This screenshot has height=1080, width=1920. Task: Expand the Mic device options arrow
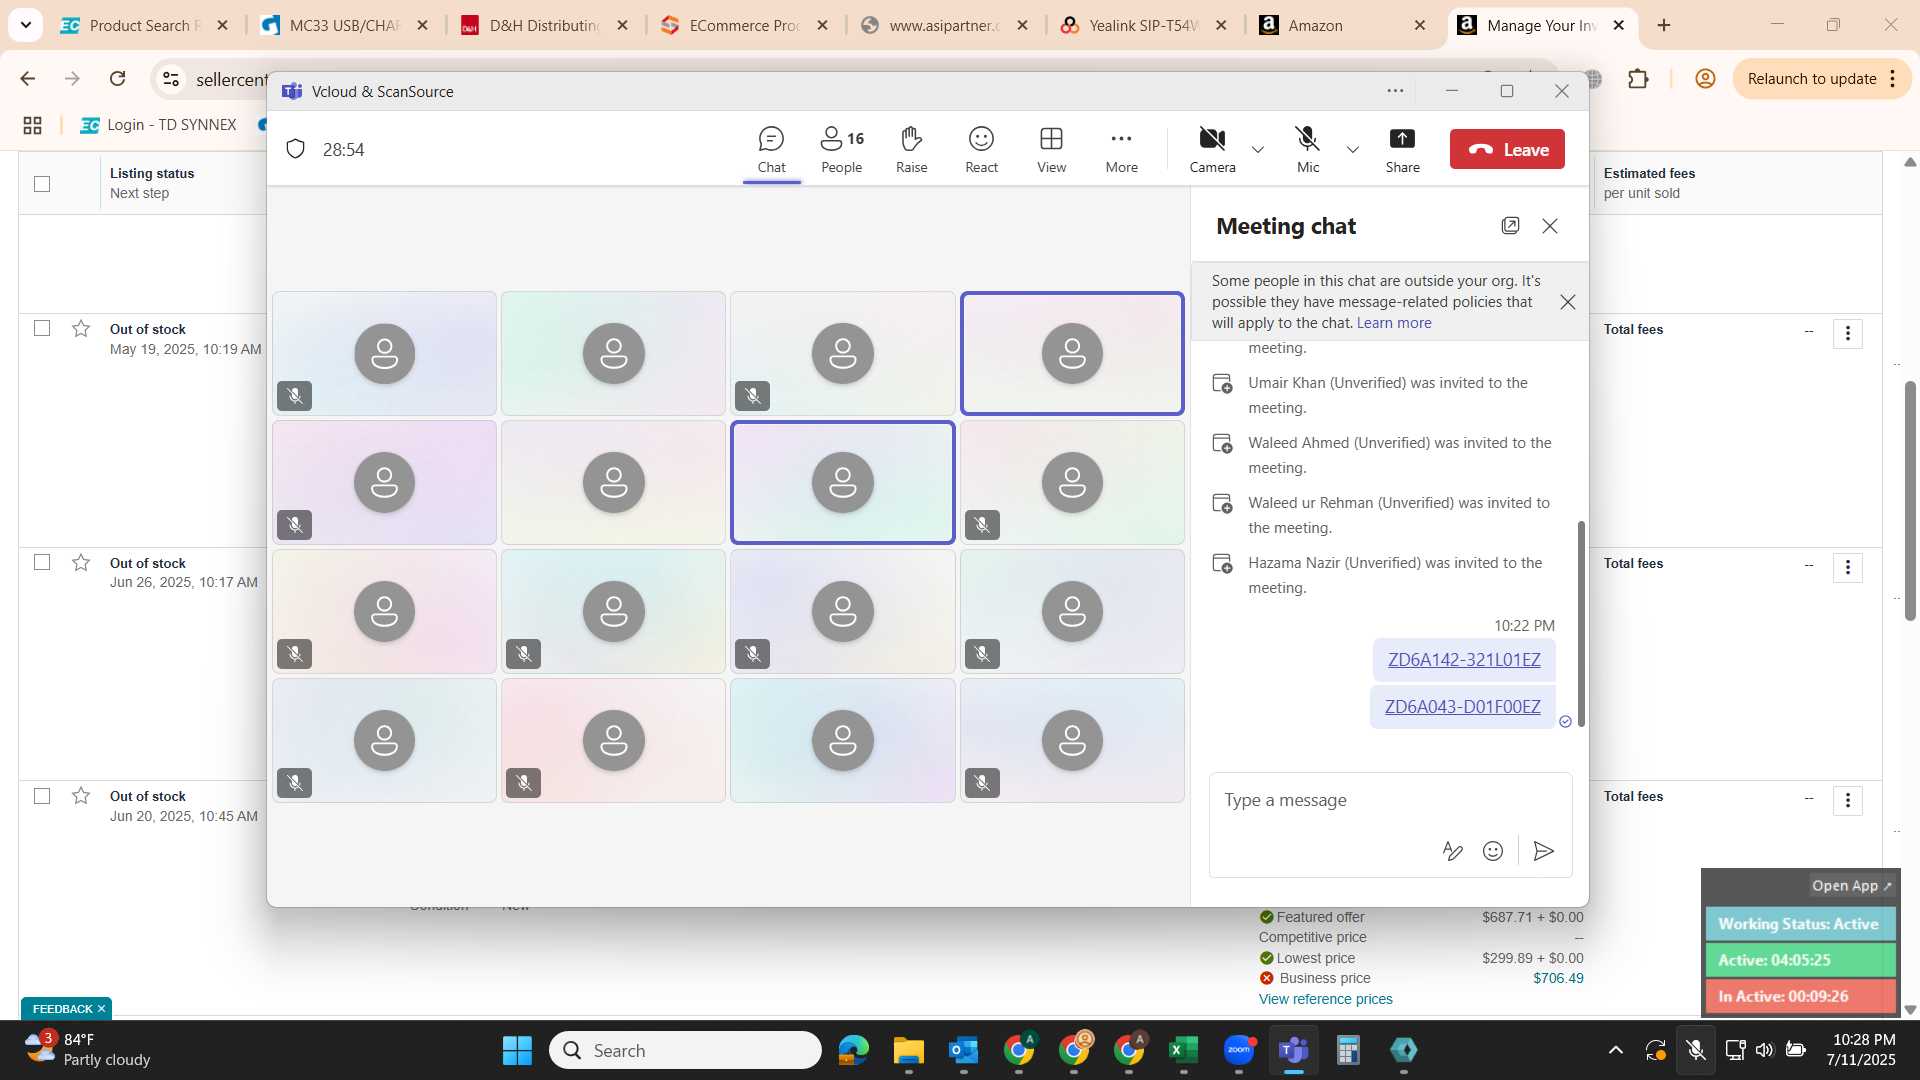pos(1353,150)
